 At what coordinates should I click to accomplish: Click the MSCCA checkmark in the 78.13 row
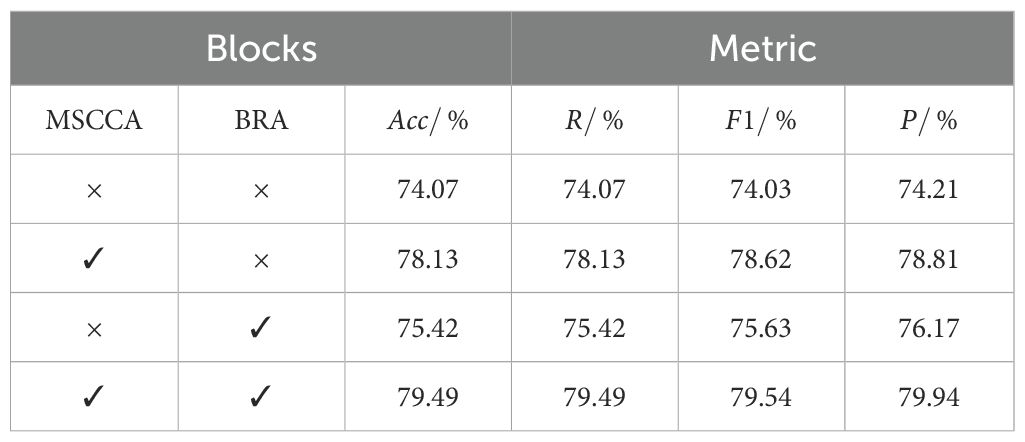(x=94, y=260)
